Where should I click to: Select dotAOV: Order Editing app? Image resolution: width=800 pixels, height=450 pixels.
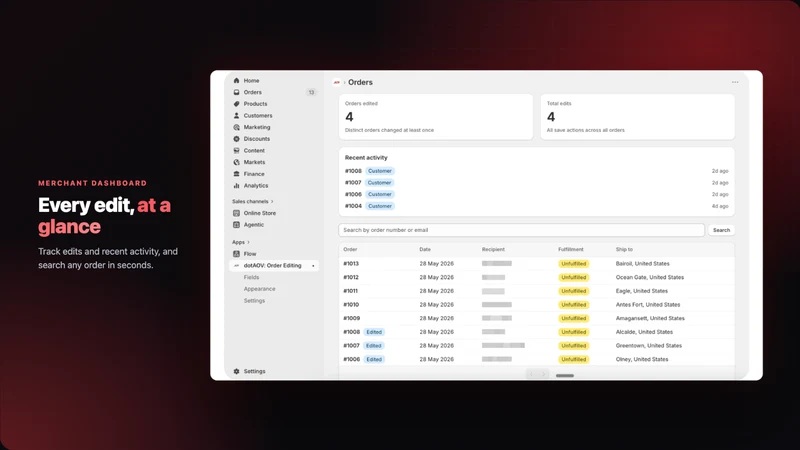274,265
